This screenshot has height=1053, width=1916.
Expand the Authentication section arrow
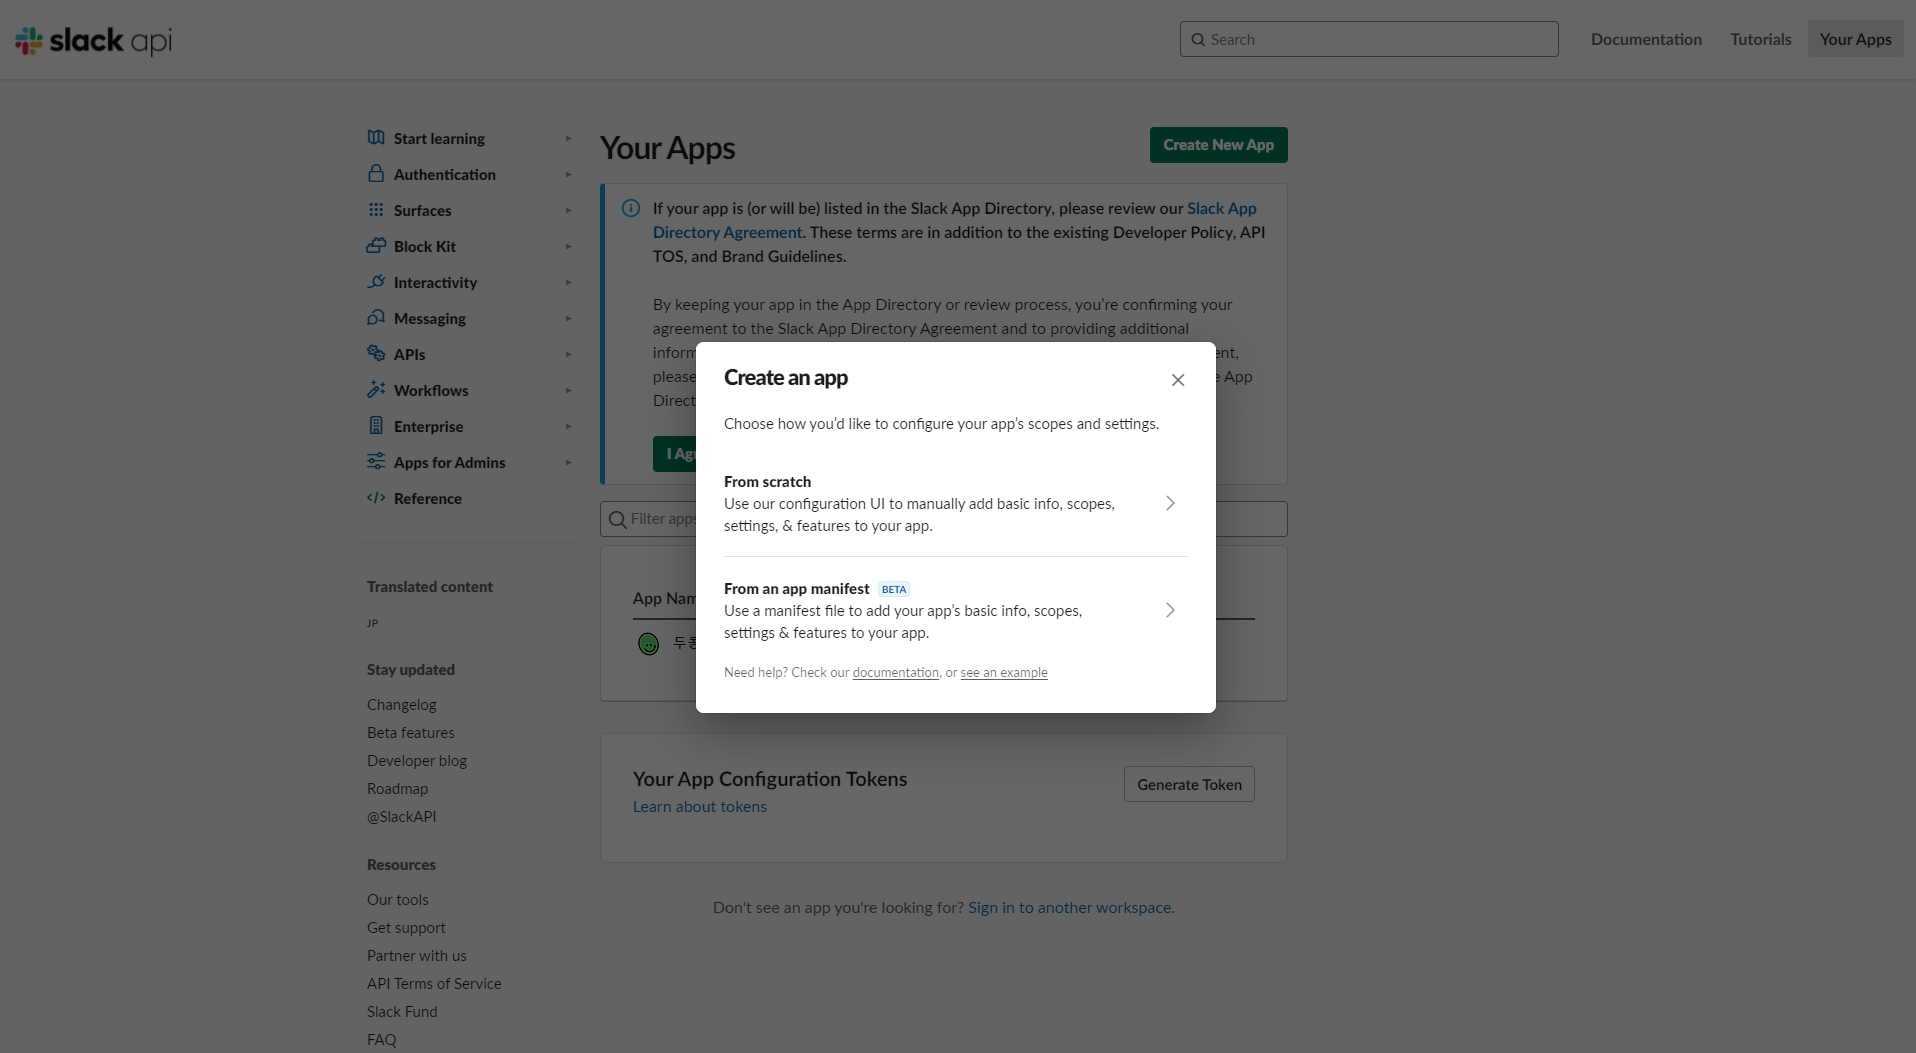tap(568, 174)
